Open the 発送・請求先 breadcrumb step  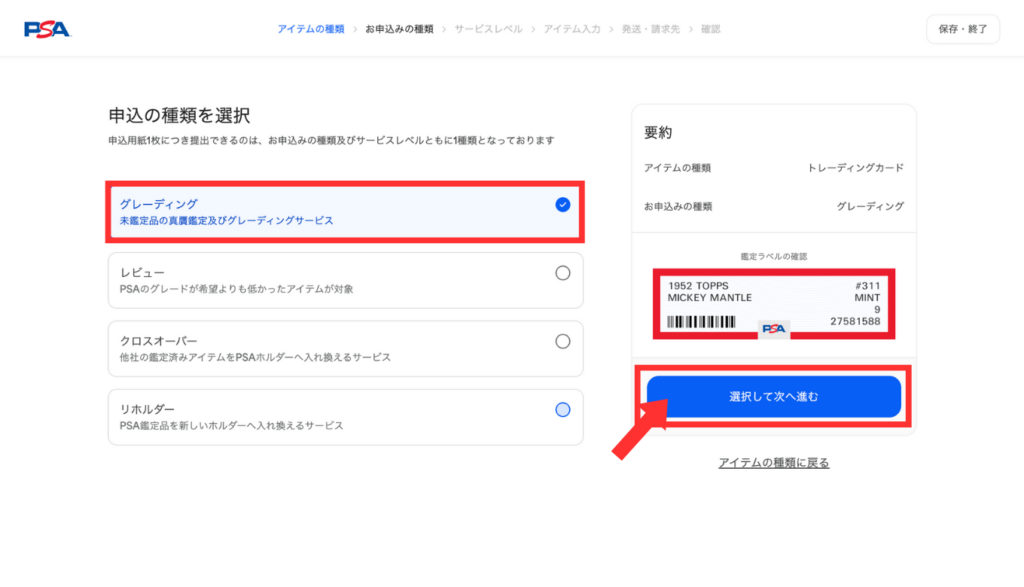pyautogui.click(x=650, y=29)
